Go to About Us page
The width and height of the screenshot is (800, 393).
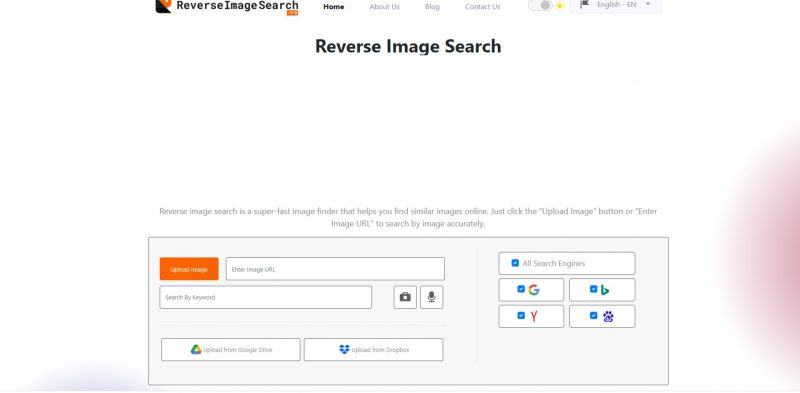pos(385,7)
